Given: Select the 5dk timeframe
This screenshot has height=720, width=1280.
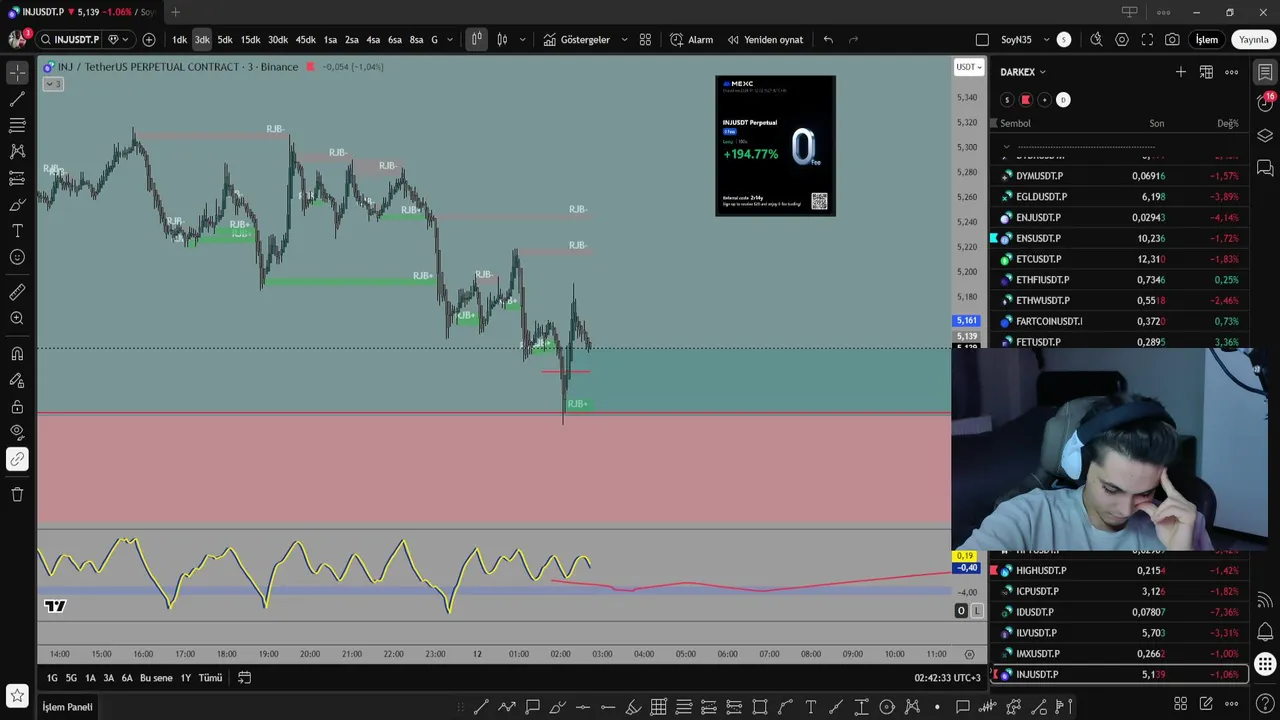Looking at the screenshot, I should (225, 40).
